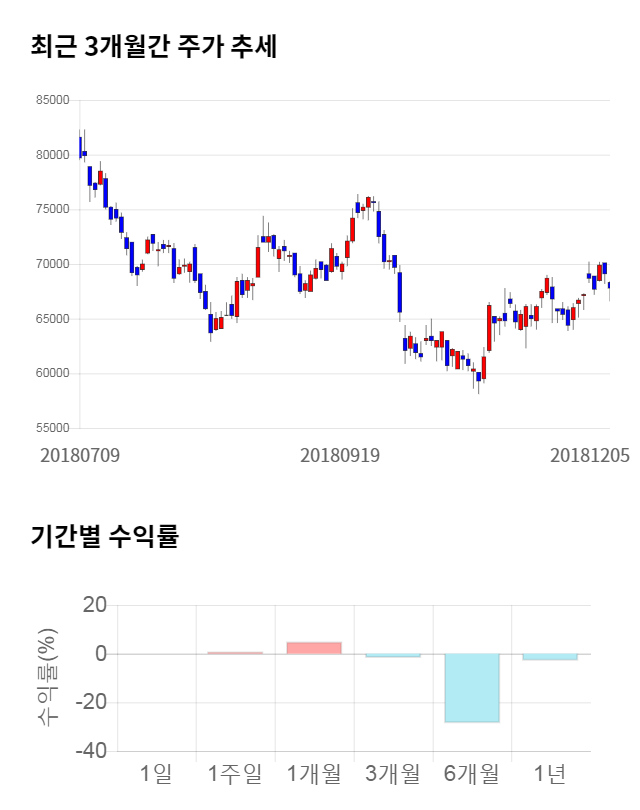Click the 기간별 수익률 heading
This screenshot has width=640, height=810.
(x=104, y=536)
